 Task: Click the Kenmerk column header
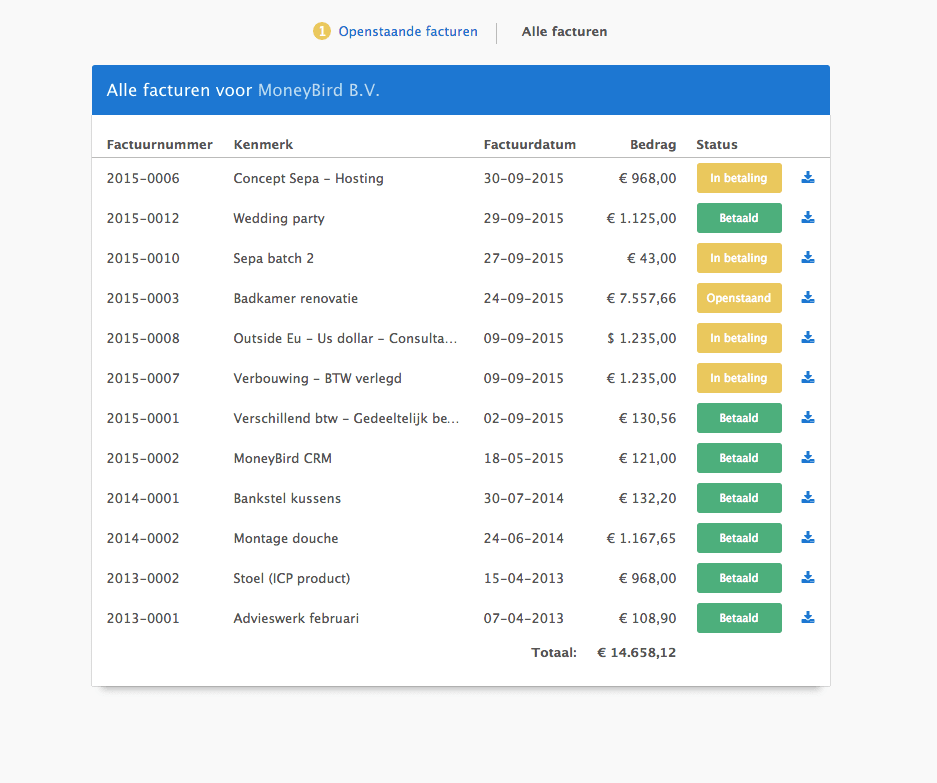(264, 145)
